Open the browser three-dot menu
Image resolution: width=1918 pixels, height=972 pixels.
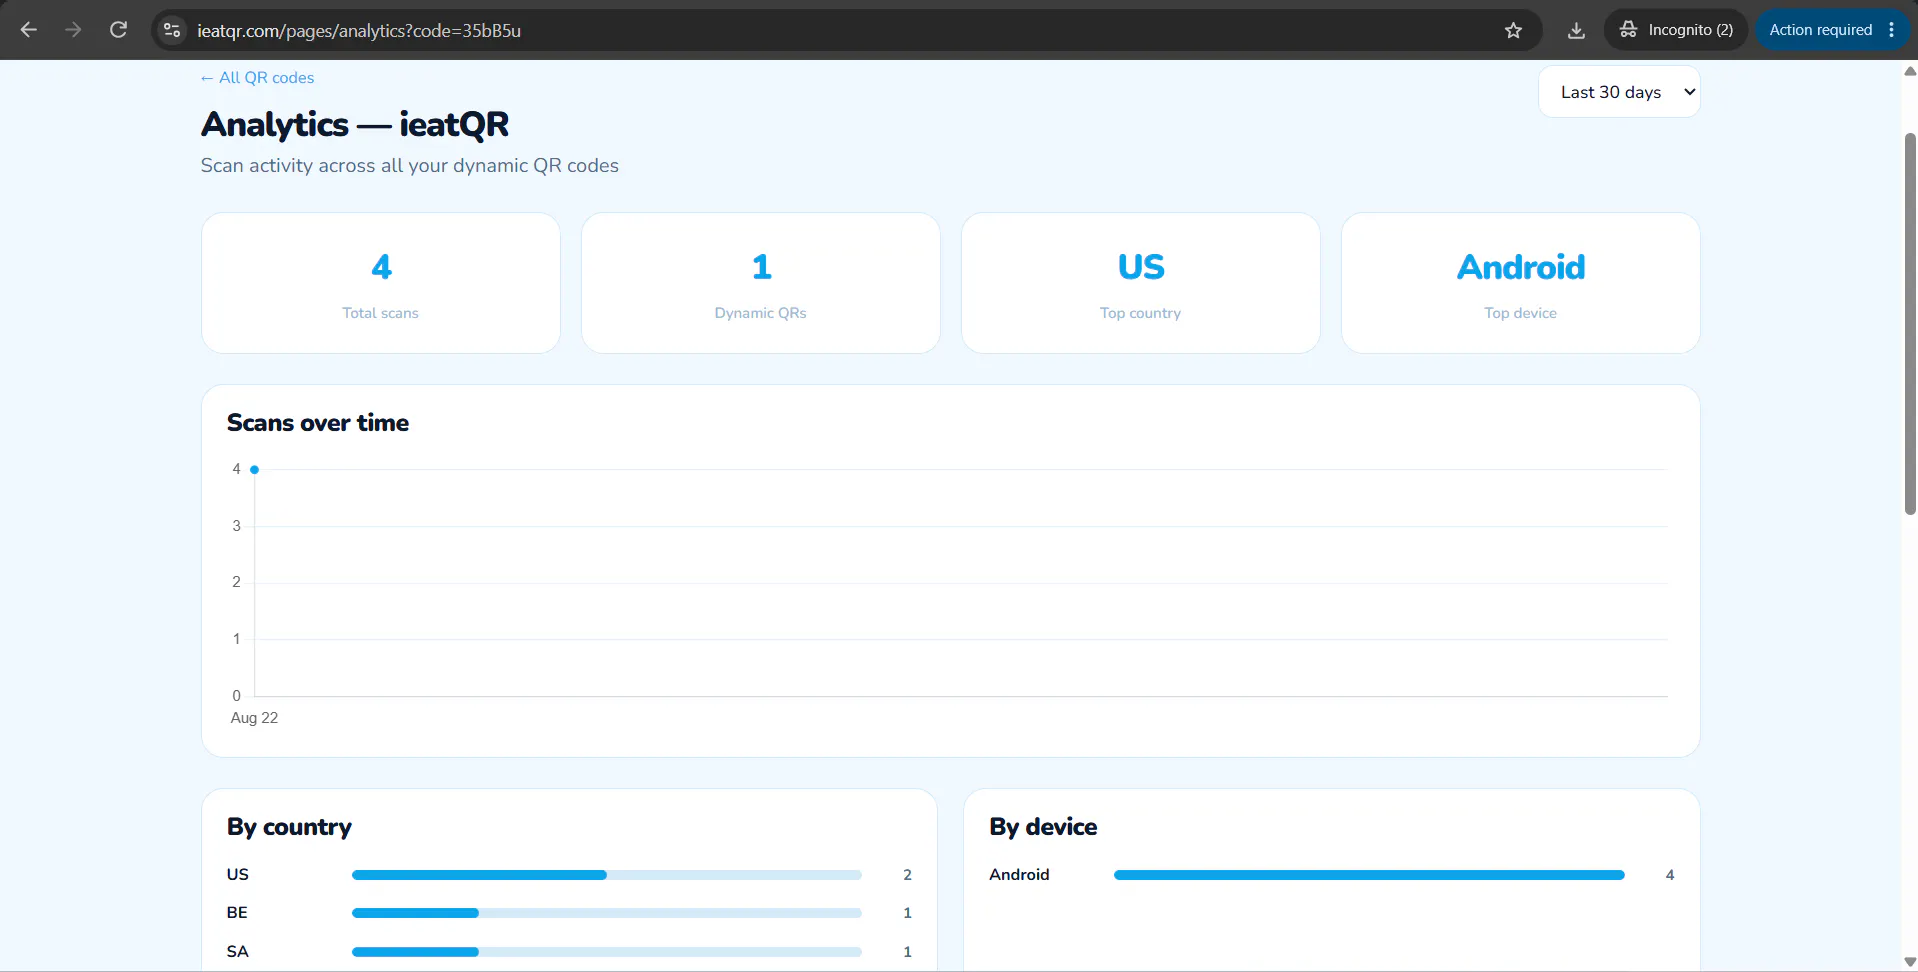(x=1892, y=30)
